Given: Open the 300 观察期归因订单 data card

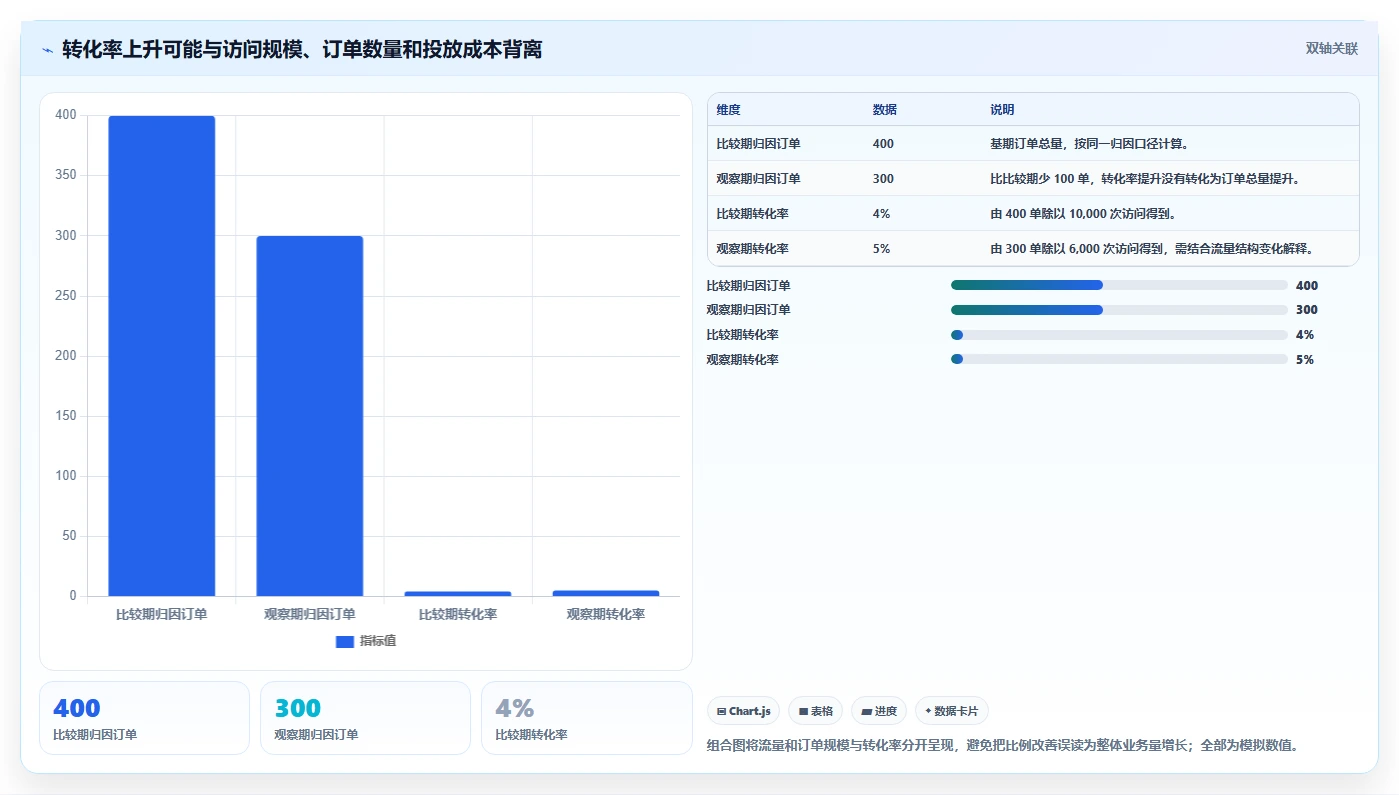Looking at the screenshot, I should (x=365, y=718).
